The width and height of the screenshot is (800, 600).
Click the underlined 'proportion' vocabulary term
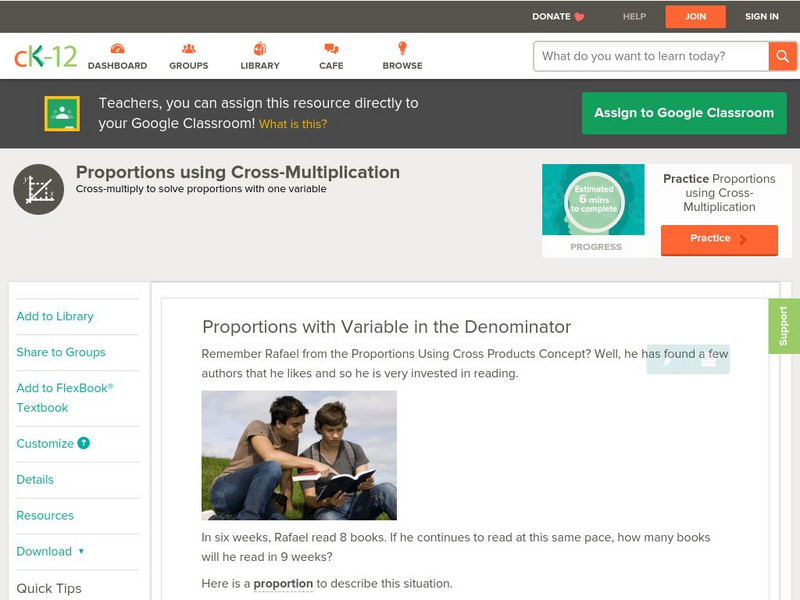283,584
